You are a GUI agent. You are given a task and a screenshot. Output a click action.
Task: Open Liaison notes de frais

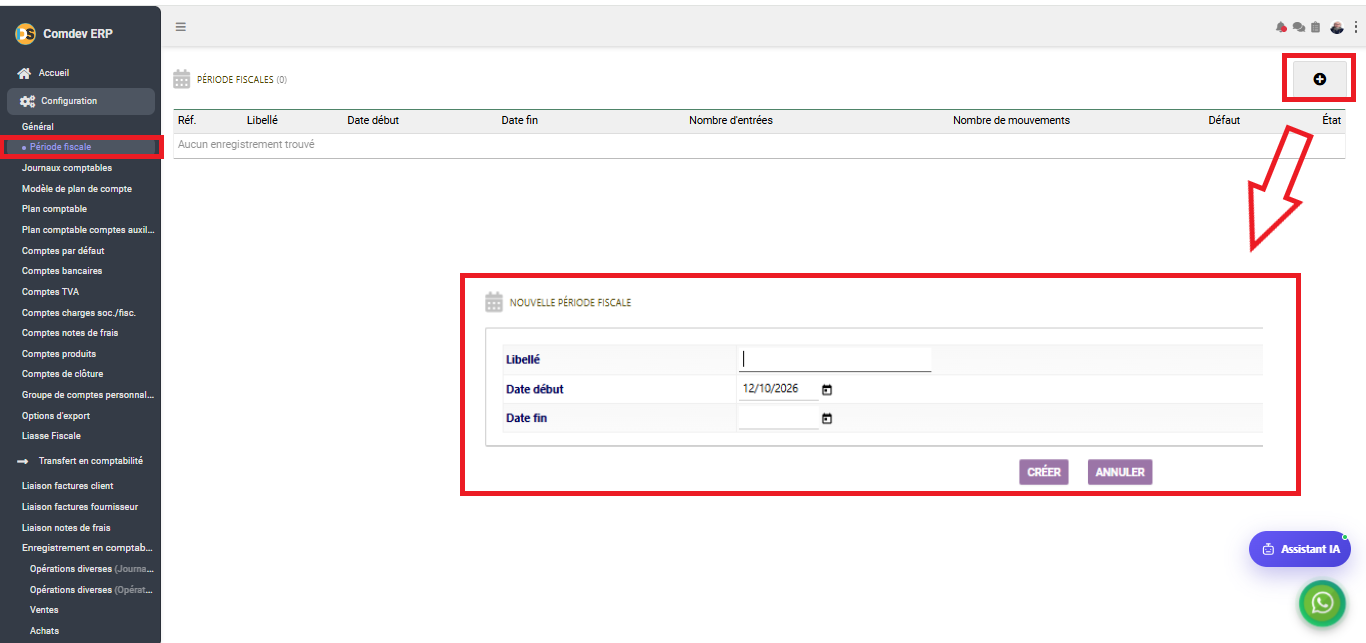[x=66, y=528]
